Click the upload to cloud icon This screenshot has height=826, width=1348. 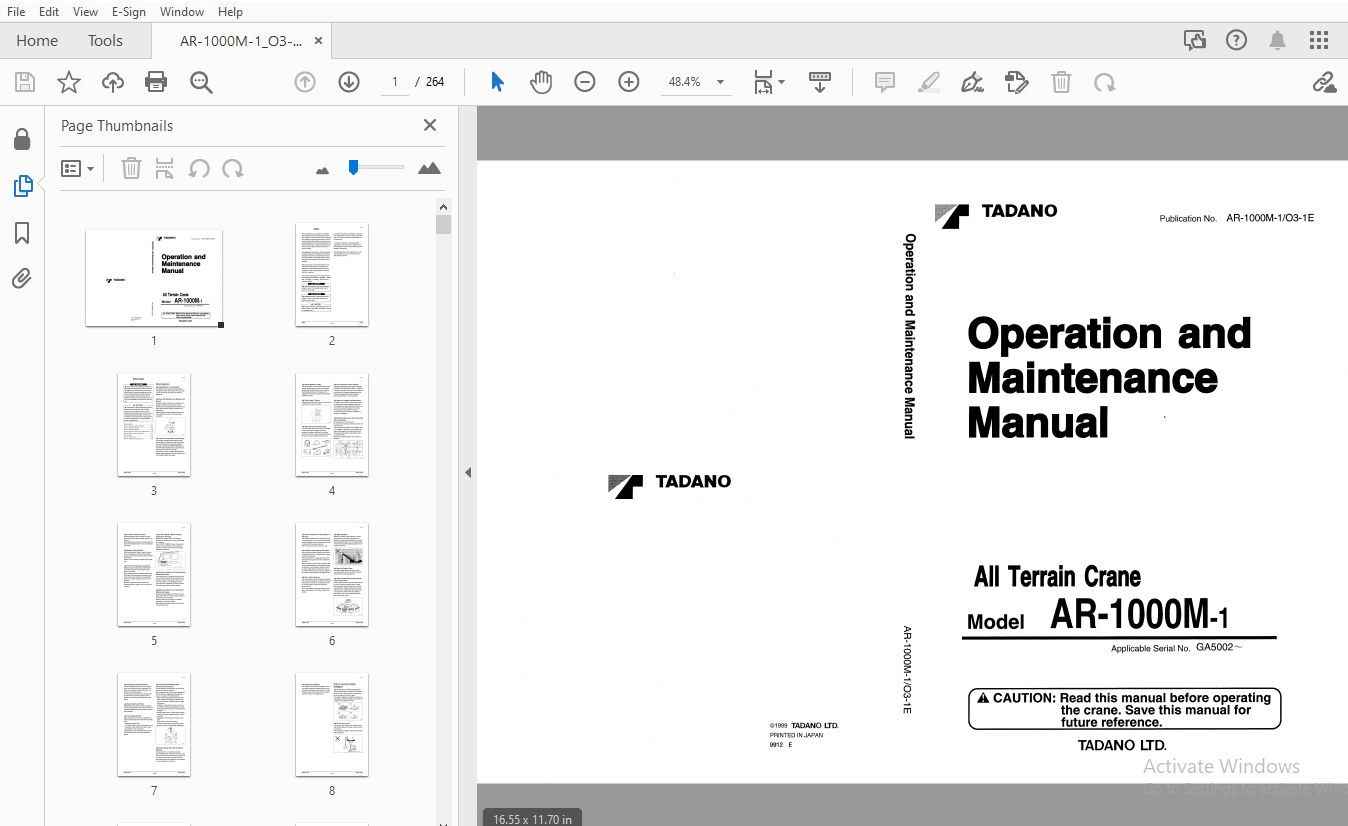coord(113,82)
